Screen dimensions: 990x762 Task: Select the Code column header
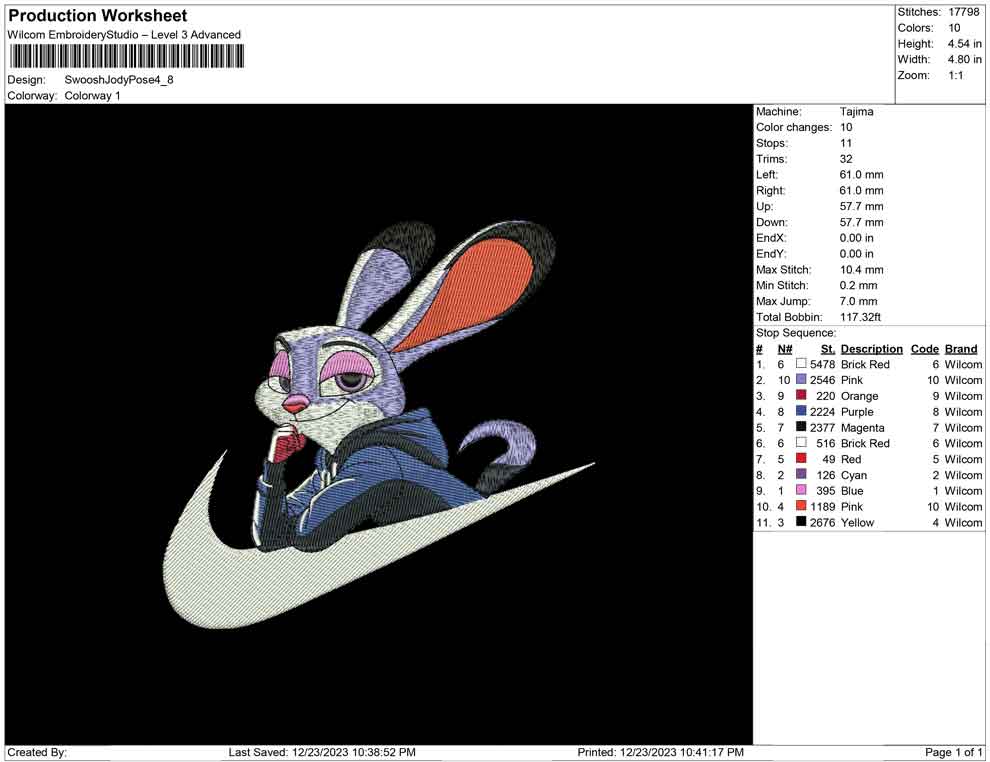(x=924, y=349)
